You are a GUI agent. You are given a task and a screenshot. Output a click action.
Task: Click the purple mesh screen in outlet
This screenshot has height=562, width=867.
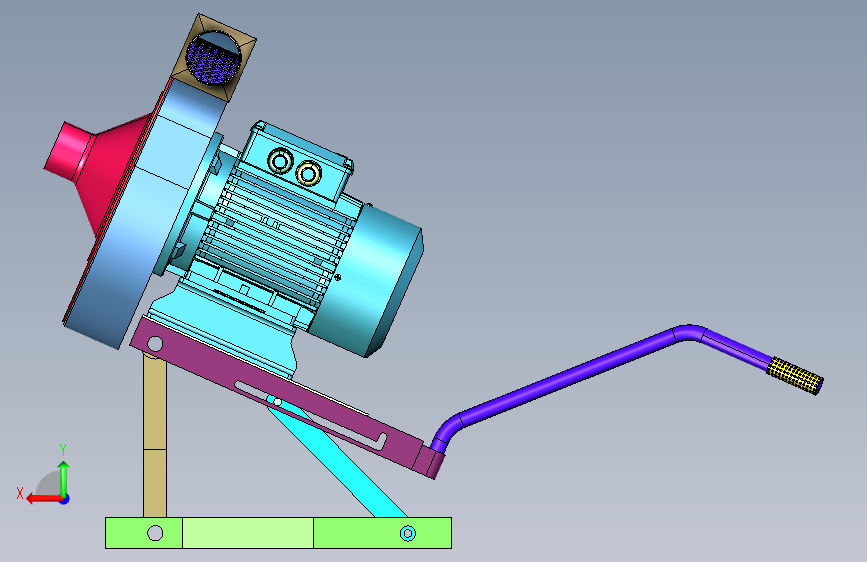(213, 61)
